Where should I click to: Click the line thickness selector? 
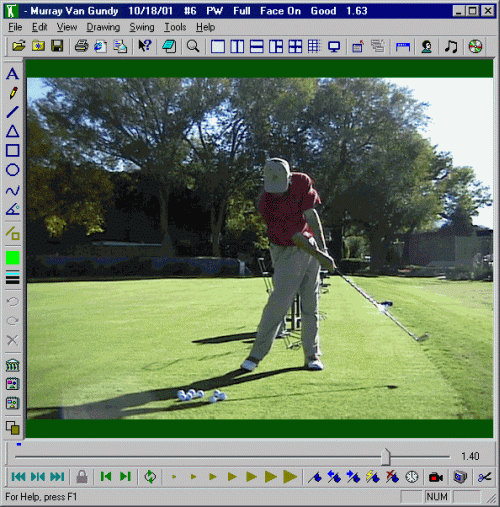coord(13,278)
